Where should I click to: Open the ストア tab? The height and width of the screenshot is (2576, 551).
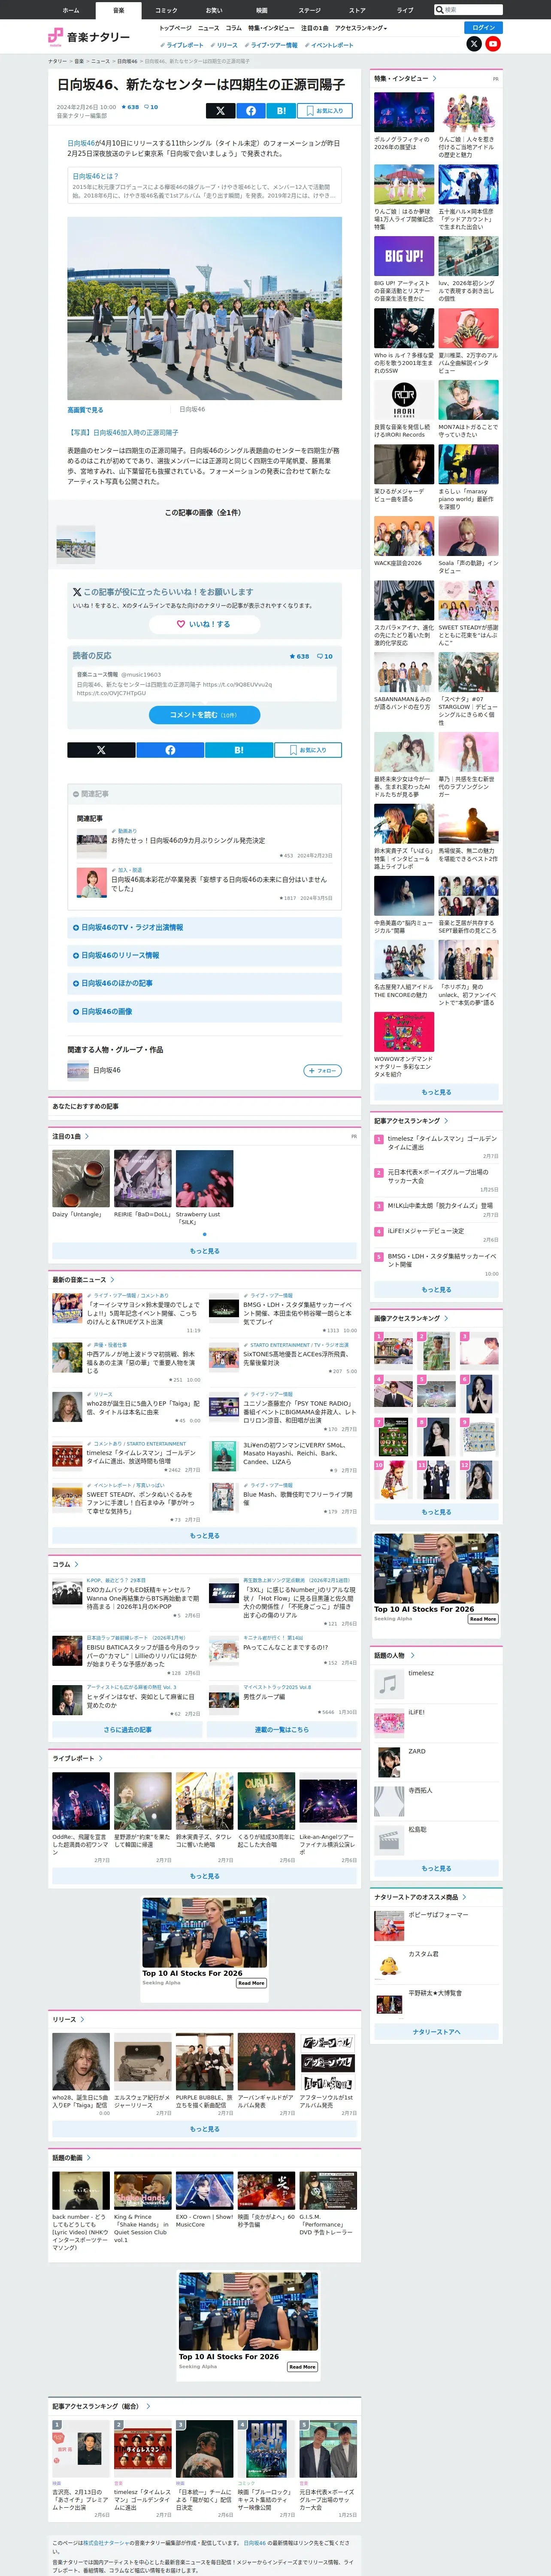pos(357,10)
